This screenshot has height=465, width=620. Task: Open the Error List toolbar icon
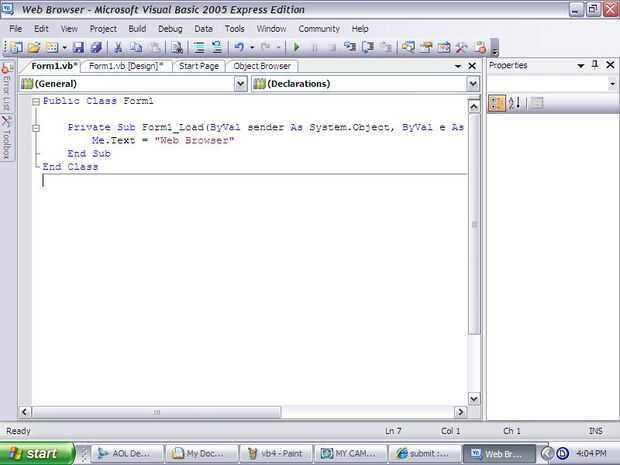click(480, 47)
